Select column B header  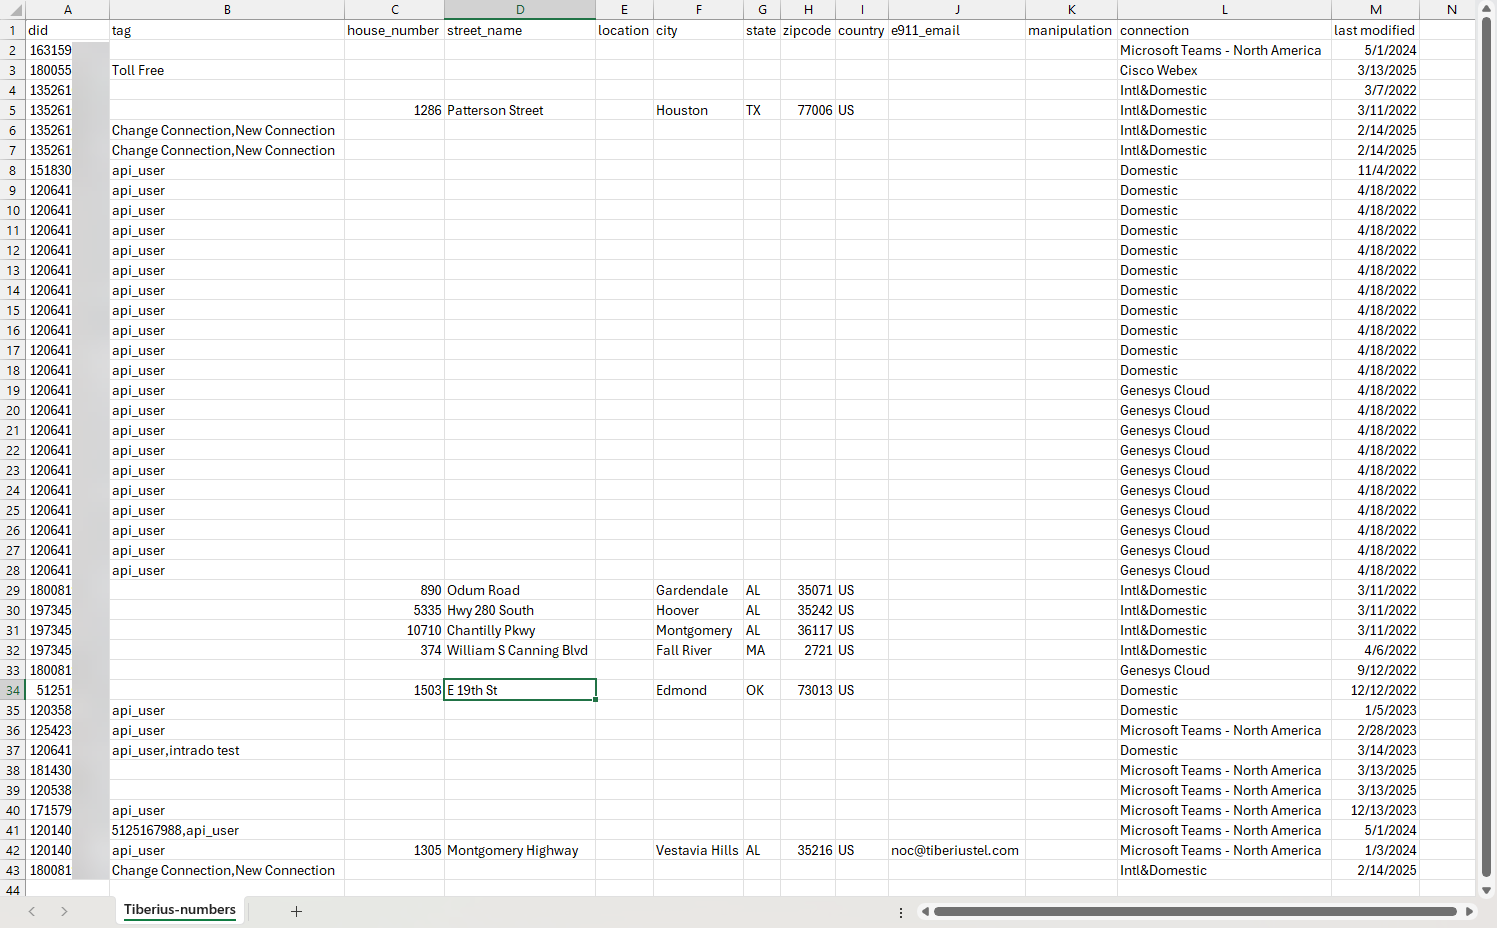tap(227, 10)
